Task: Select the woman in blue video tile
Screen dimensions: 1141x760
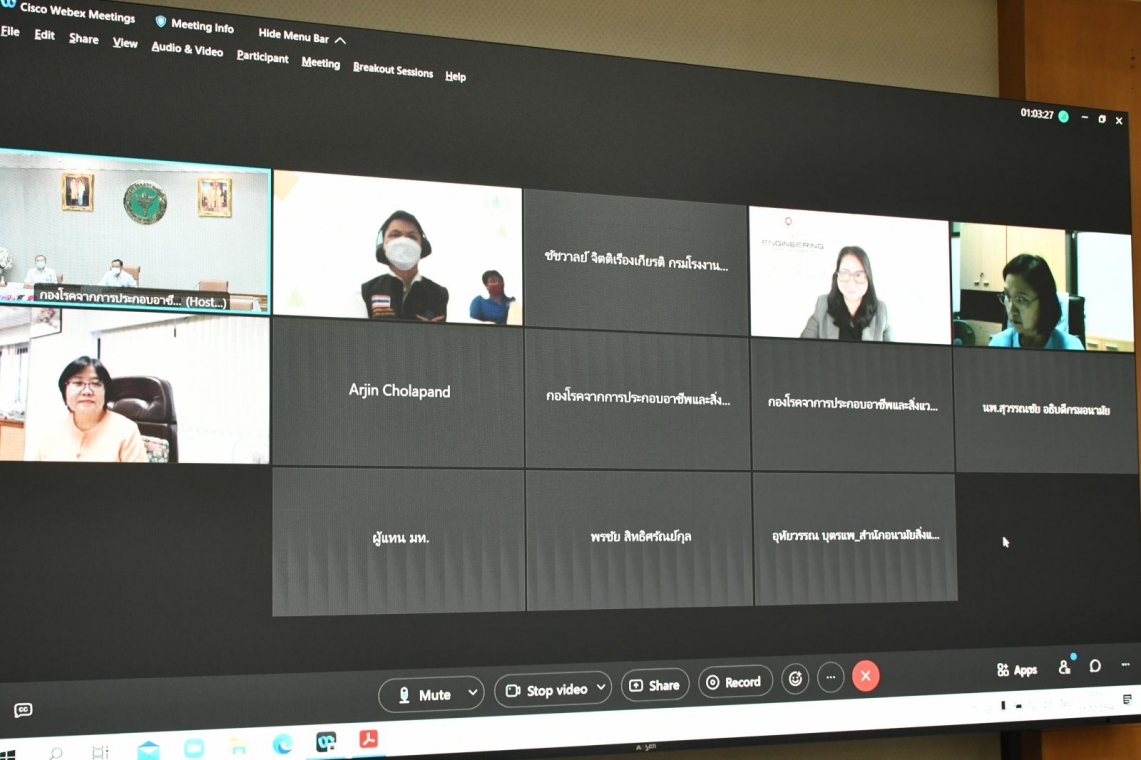Action: (x=1043, y=287)
